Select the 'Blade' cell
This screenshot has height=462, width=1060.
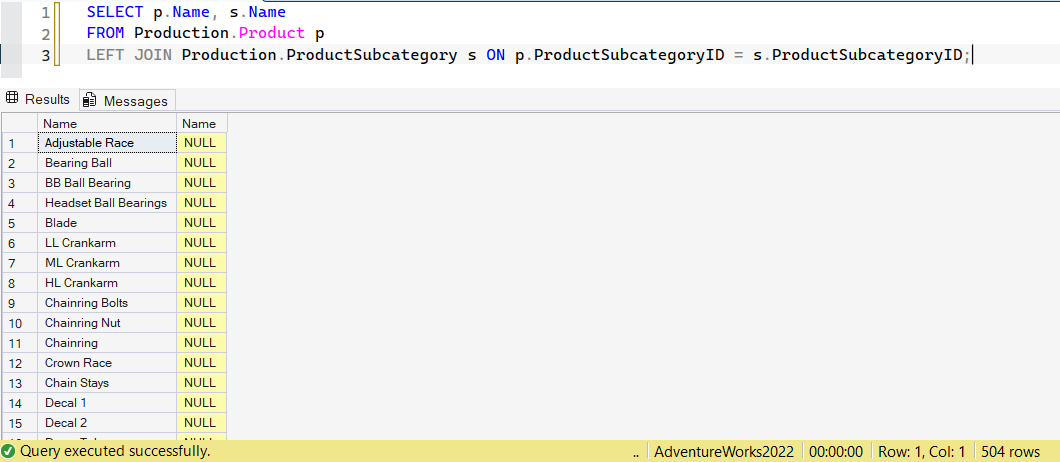click(x=107, y=223)
